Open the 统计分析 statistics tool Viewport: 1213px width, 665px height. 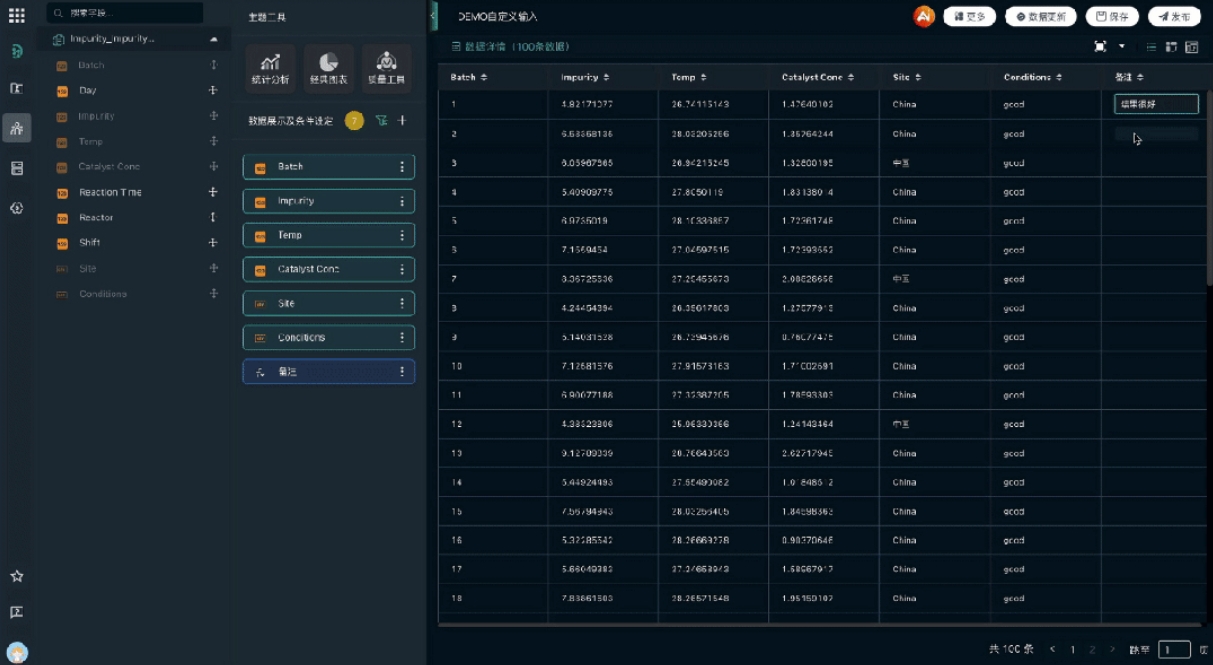coord(270,68)
